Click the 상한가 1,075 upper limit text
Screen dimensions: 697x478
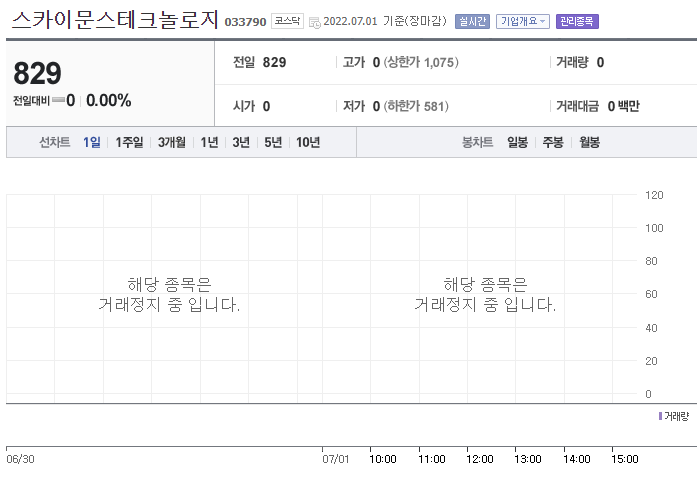pyautogui.click(x=421, y=62)
